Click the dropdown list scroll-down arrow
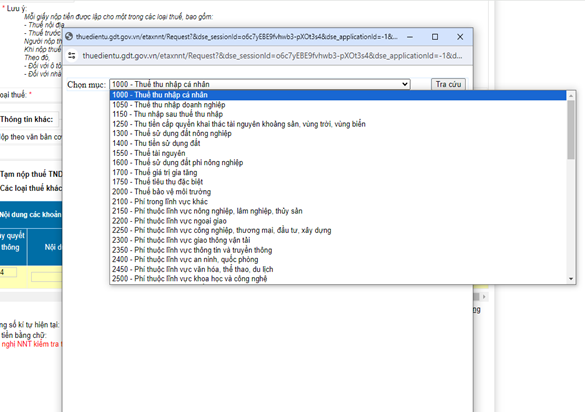Image resolution: width=585 pixels, height=412 pixels. click(571, 279)
